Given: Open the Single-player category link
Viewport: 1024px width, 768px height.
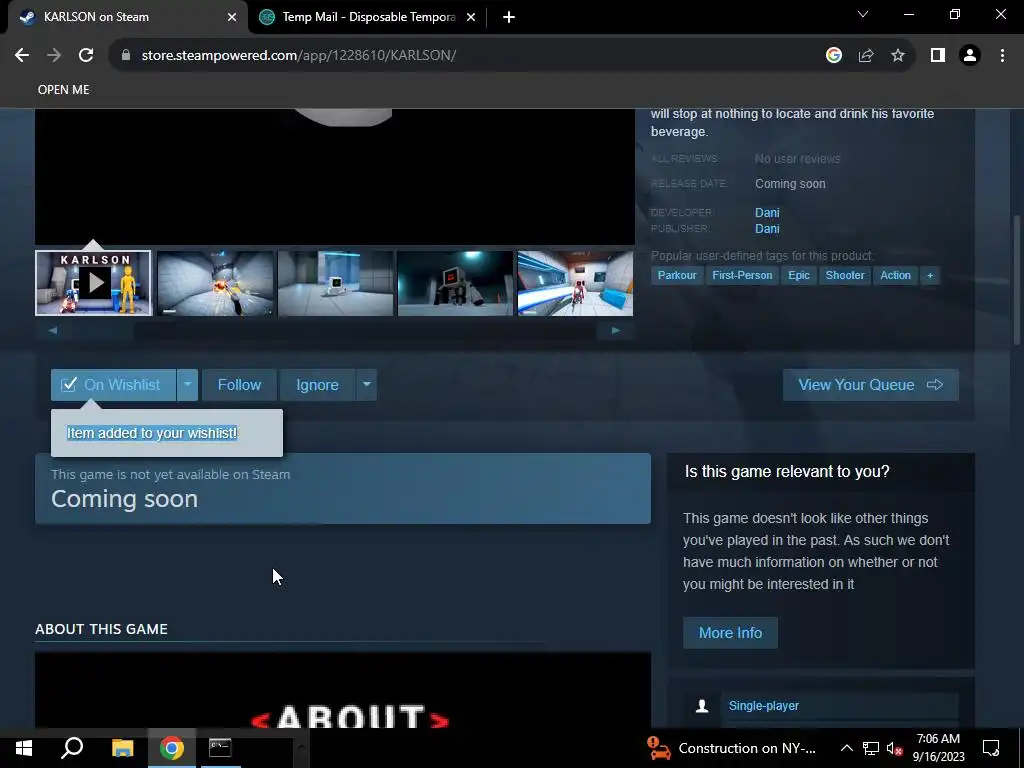Looking at the screenshot, I should point(763,705).
